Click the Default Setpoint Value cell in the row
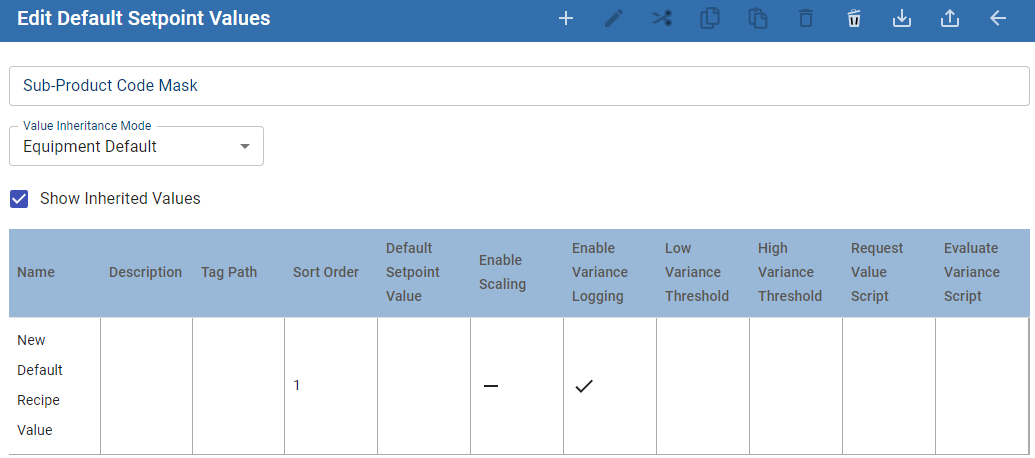The height and width of the screenshot is (458, 1035). pyautogui.click(x=423, y=386)
